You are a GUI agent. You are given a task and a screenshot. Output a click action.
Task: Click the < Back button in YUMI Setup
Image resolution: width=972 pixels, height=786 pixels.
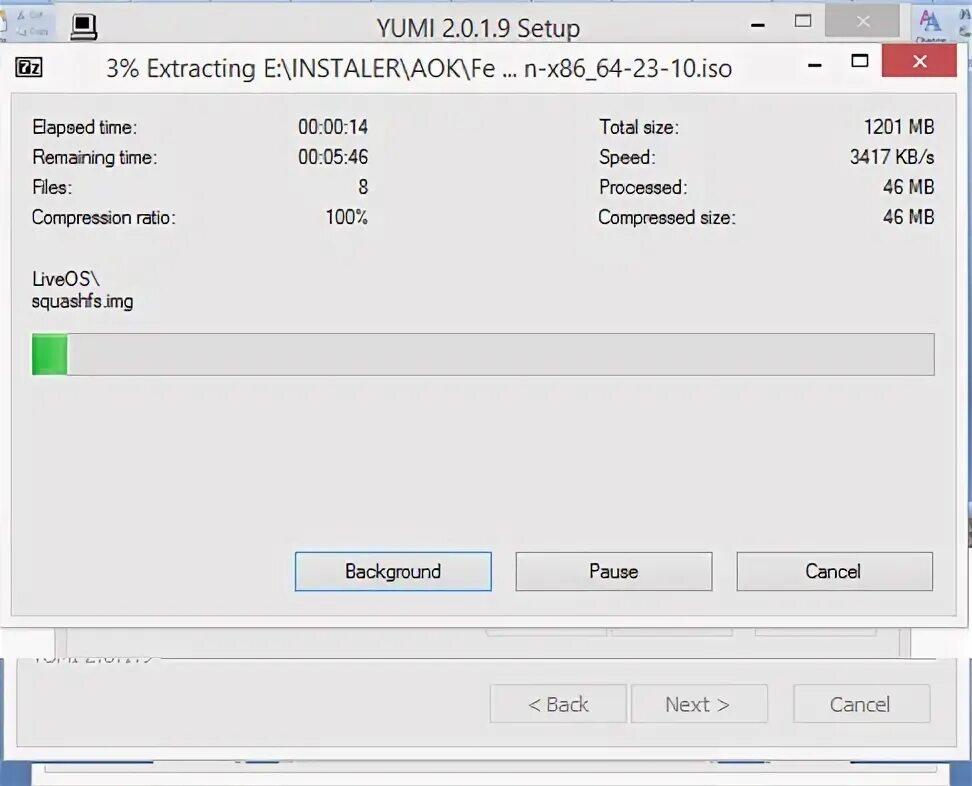point(558,704)
